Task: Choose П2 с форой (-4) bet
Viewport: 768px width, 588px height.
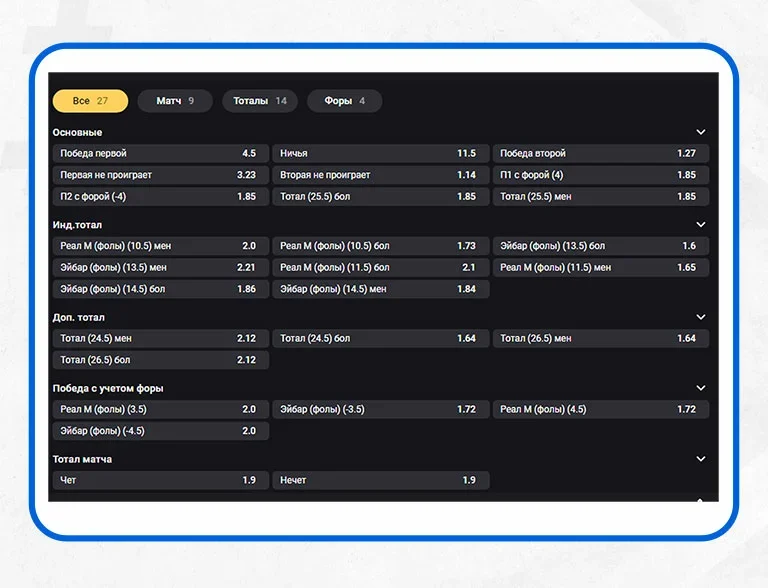Action: pos(161,196)
